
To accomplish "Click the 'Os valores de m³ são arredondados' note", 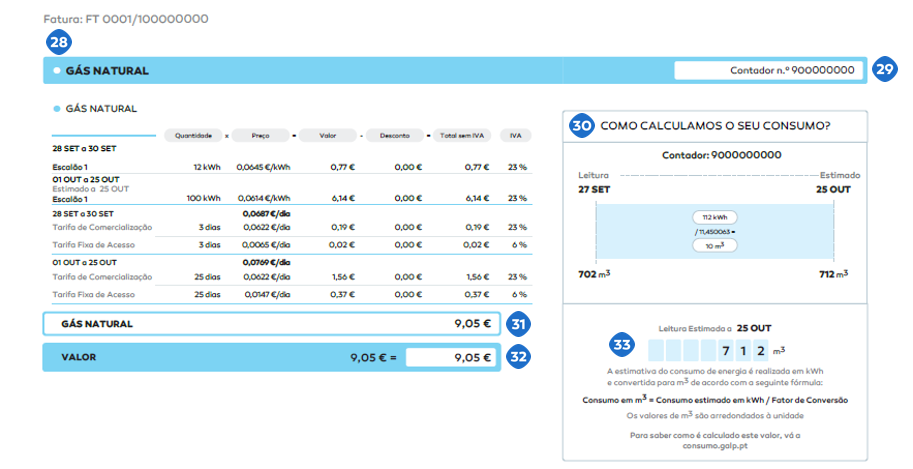I will 715,416.
